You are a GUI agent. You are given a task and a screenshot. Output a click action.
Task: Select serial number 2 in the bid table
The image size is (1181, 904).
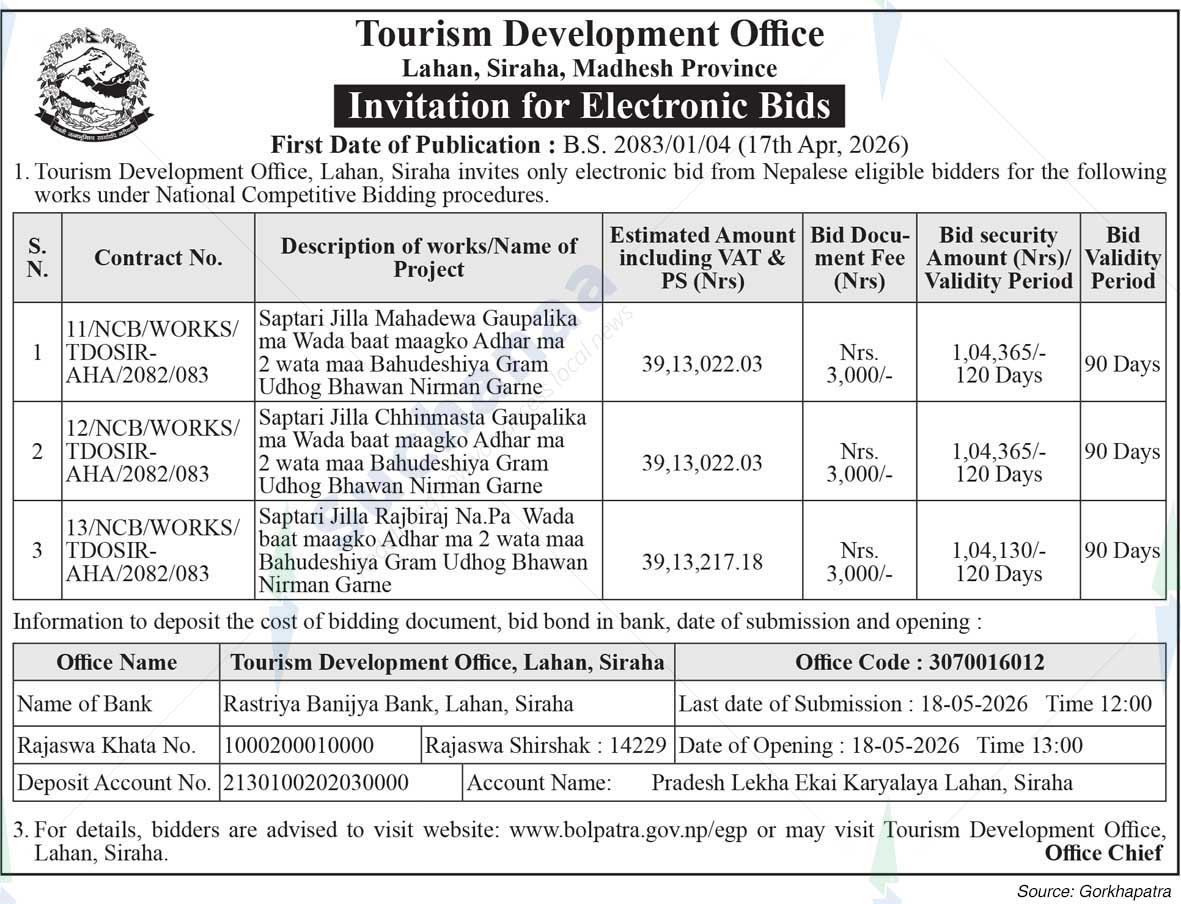pyautogui.click(x=36, y=451)
